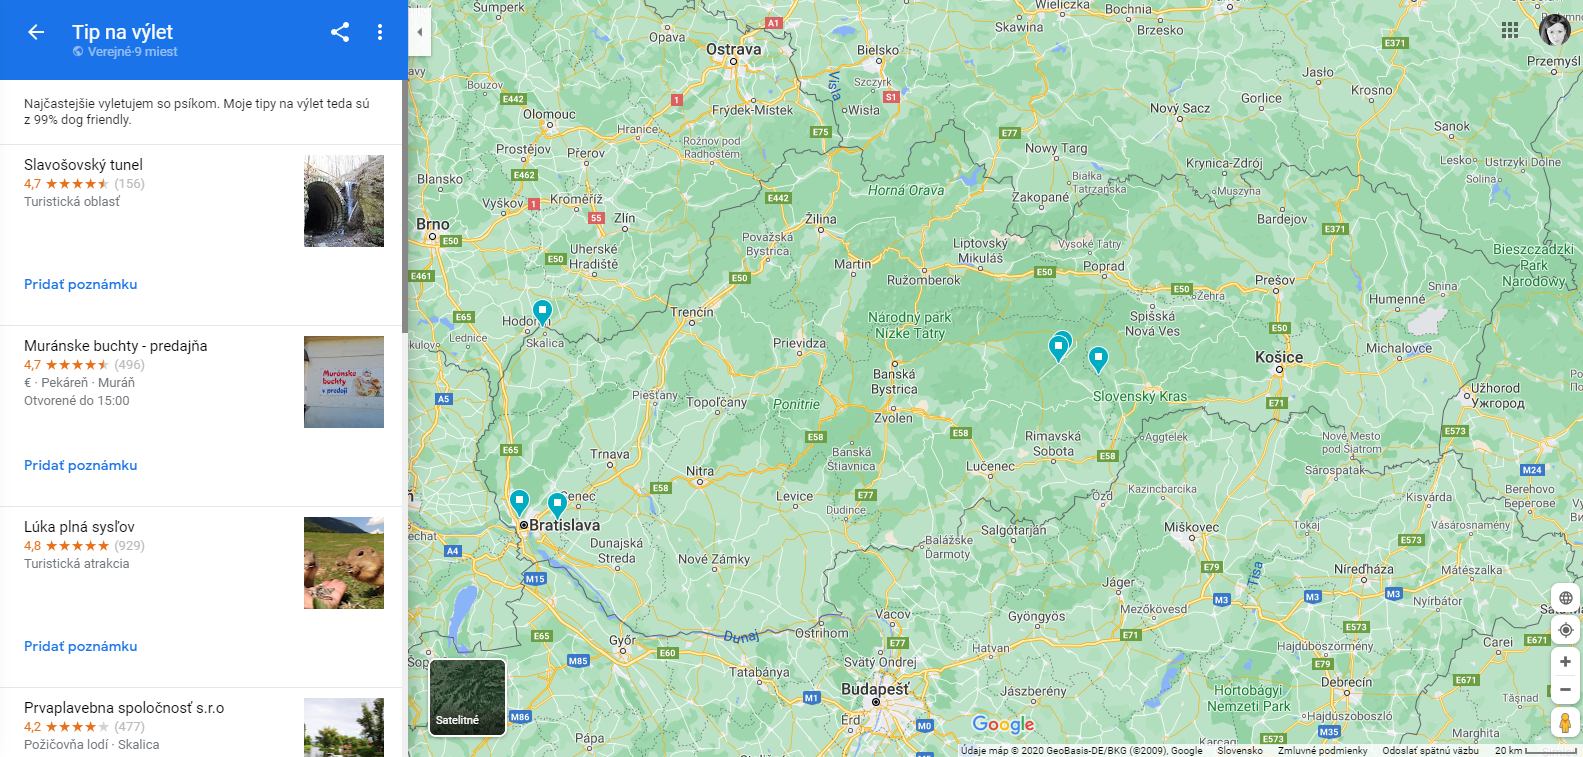
Task: Click the side panel vertical scrollbar
Action: point(404,206)
